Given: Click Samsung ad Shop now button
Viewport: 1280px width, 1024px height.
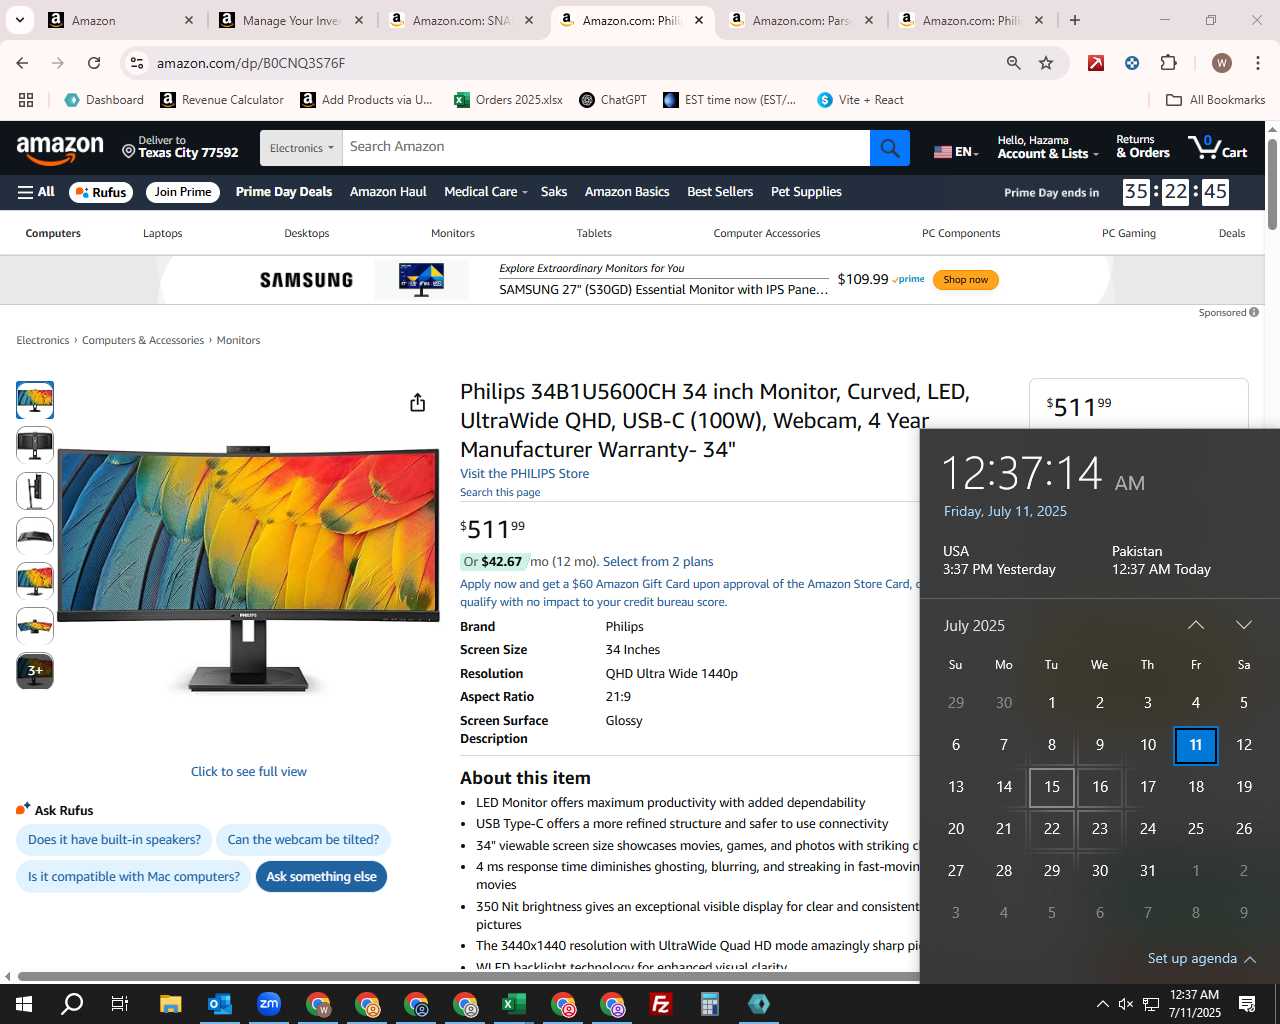Looking at the screenshot, I should (x=965, y=280).
